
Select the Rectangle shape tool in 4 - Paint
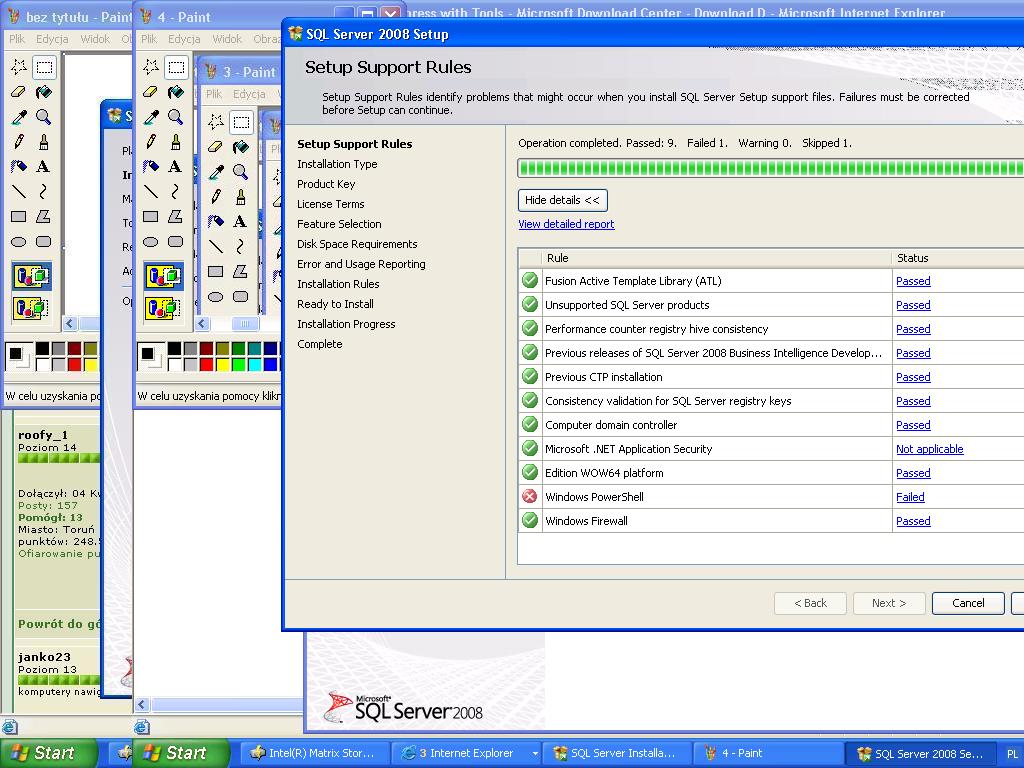coord(151,216)
